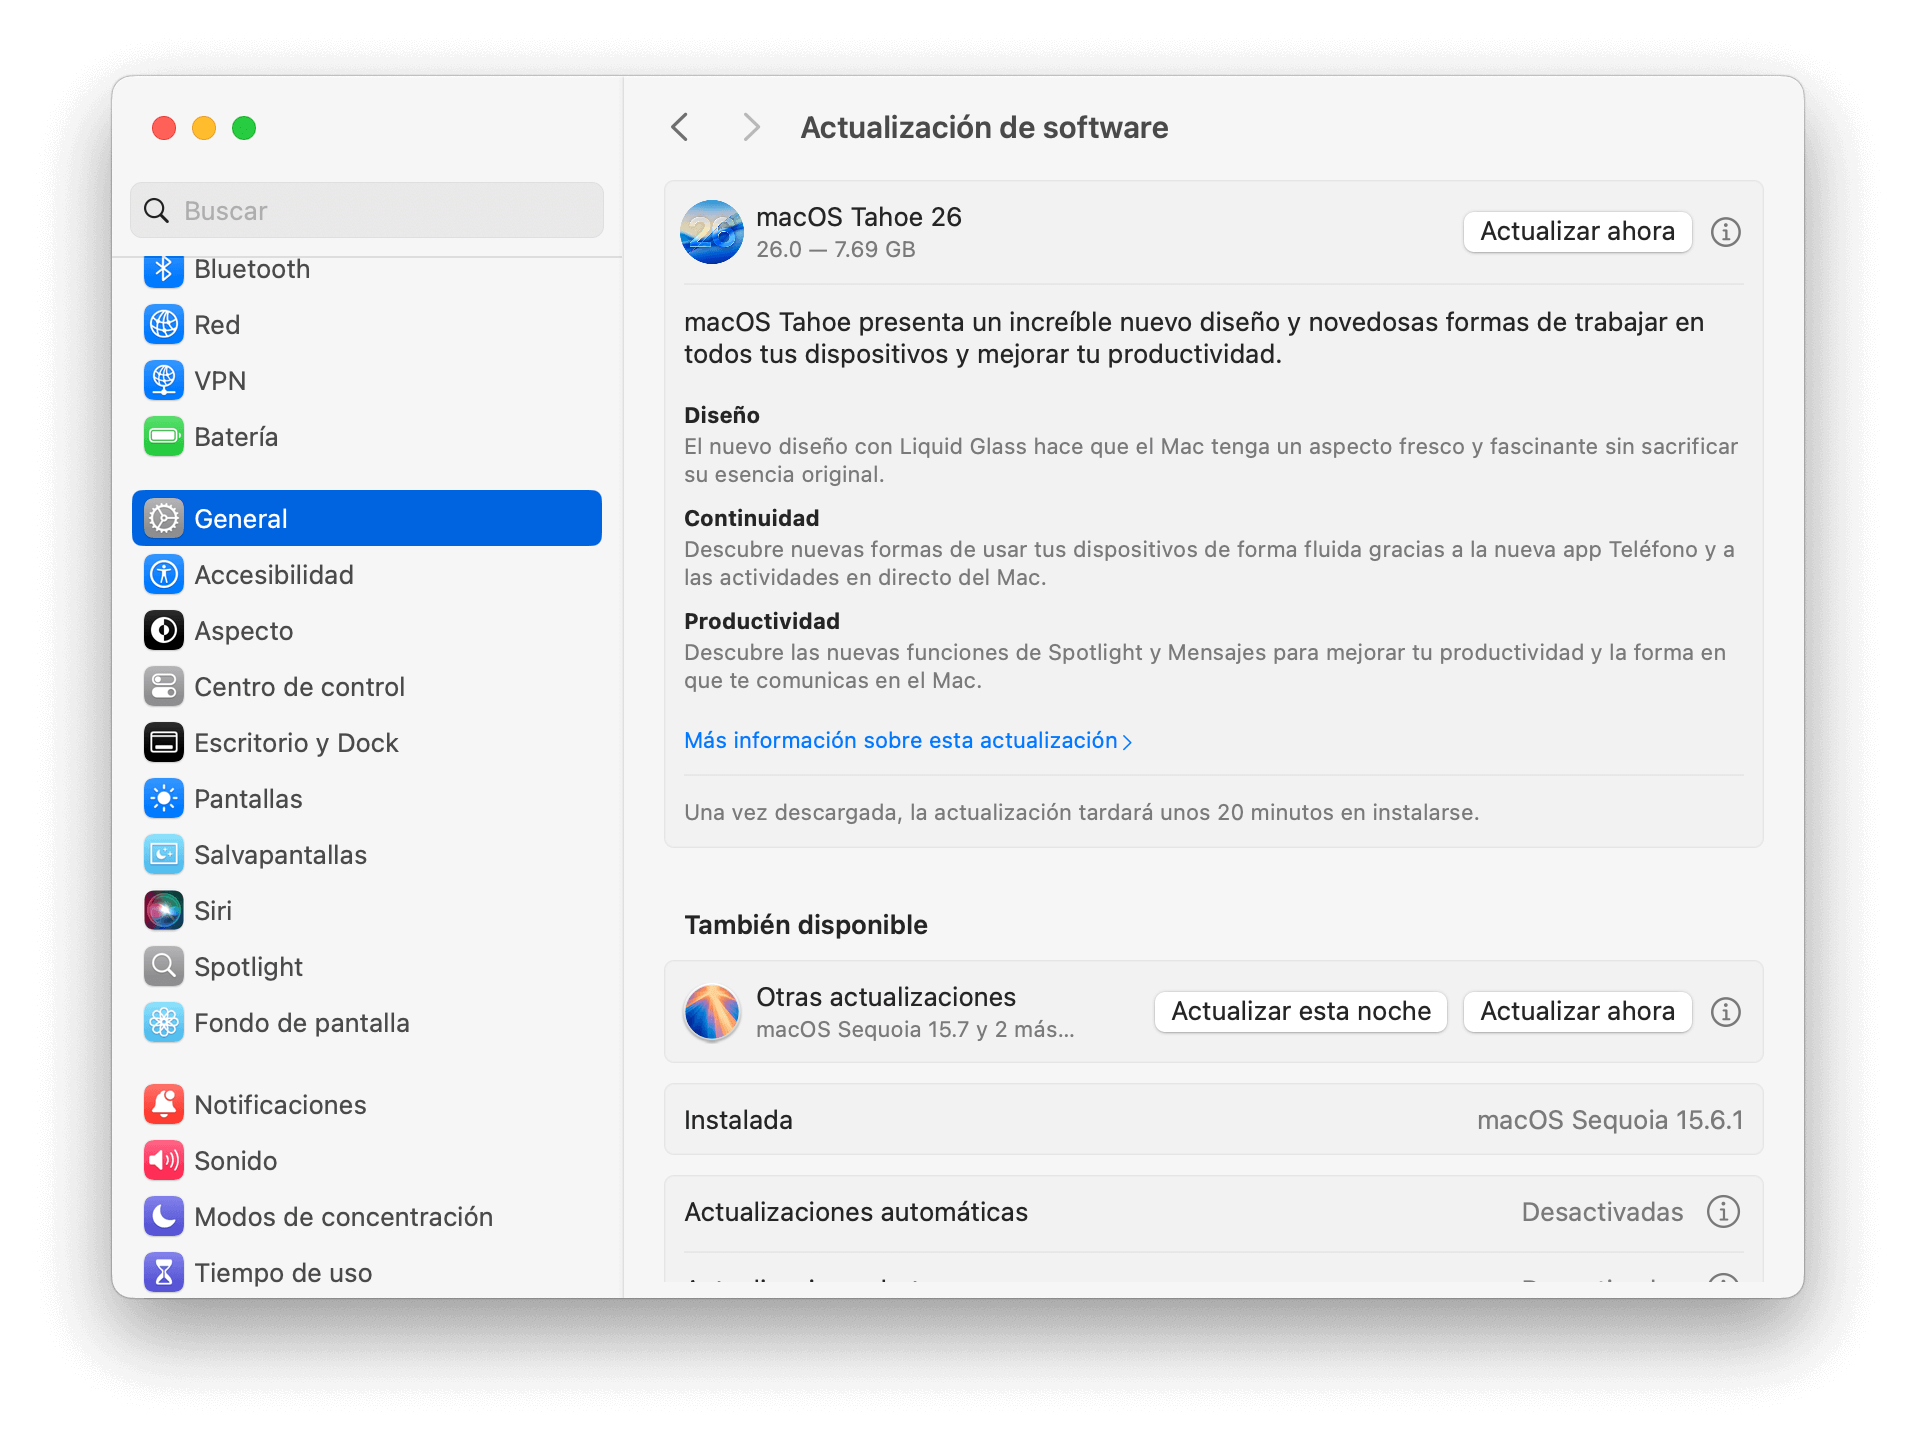
Task: Click the macOS Sequoia update logo
Action: 712,1012
